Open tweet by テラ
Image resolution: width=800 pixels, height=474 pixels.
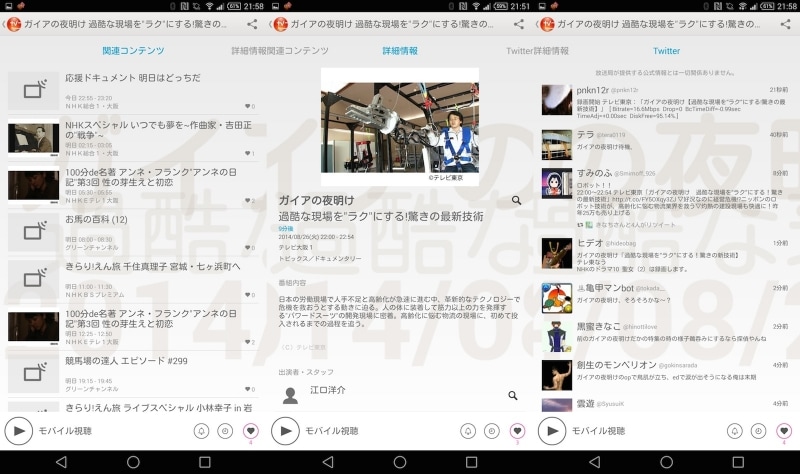(x=665, y=144)
